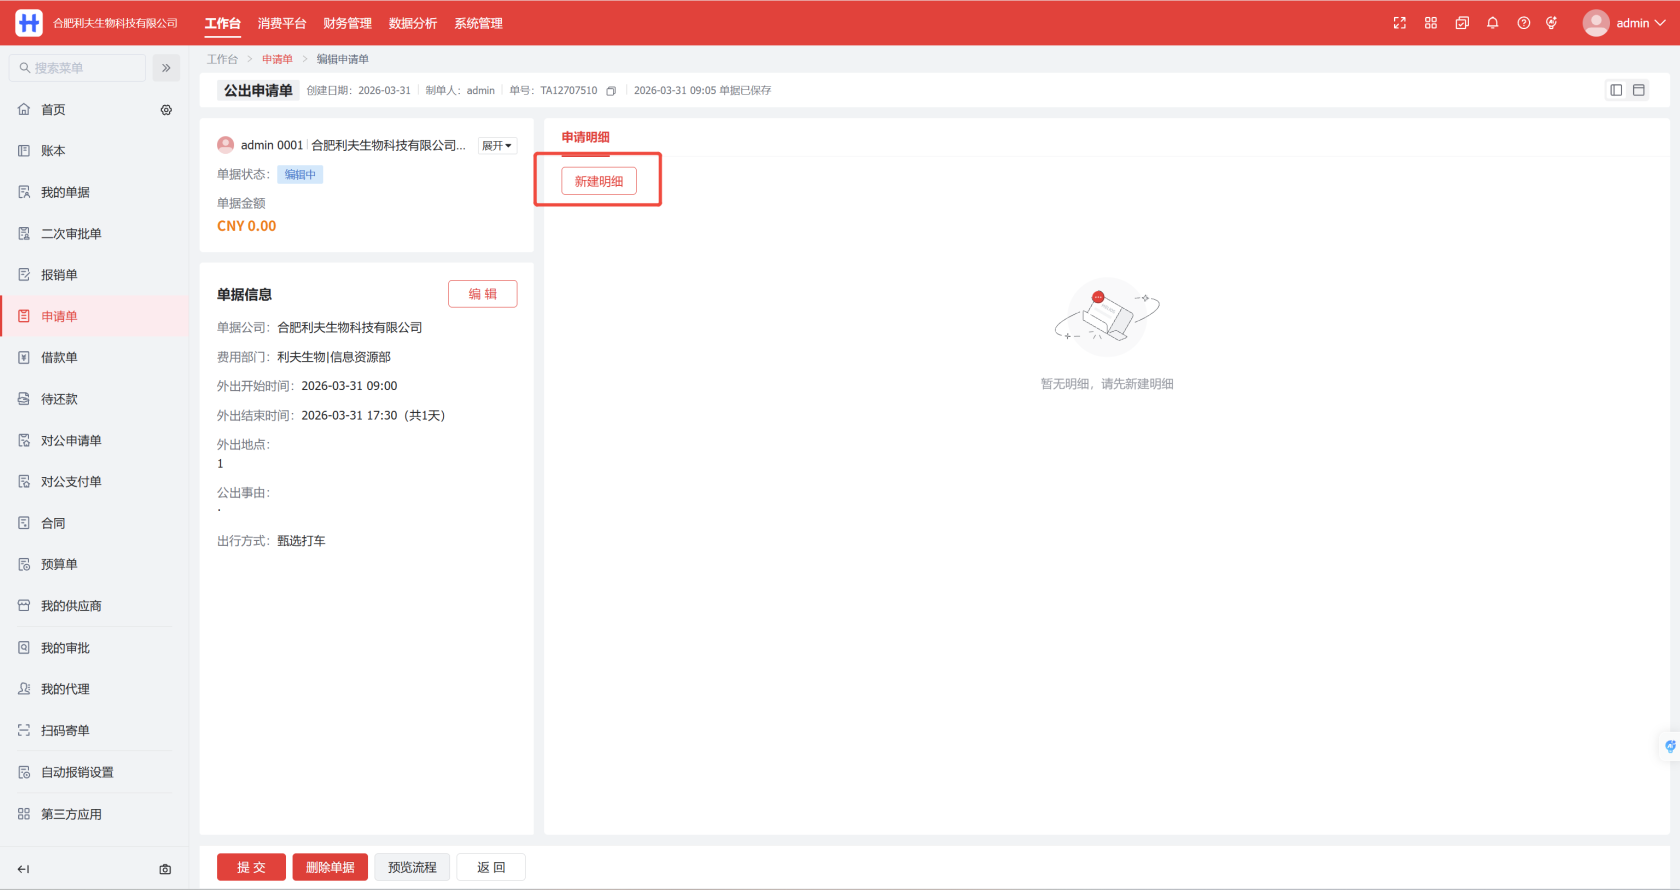Image resolution: width=1680 pixels, height=890 pixels.
Task: Click the red 提交 button
Action: pos(251,867)
